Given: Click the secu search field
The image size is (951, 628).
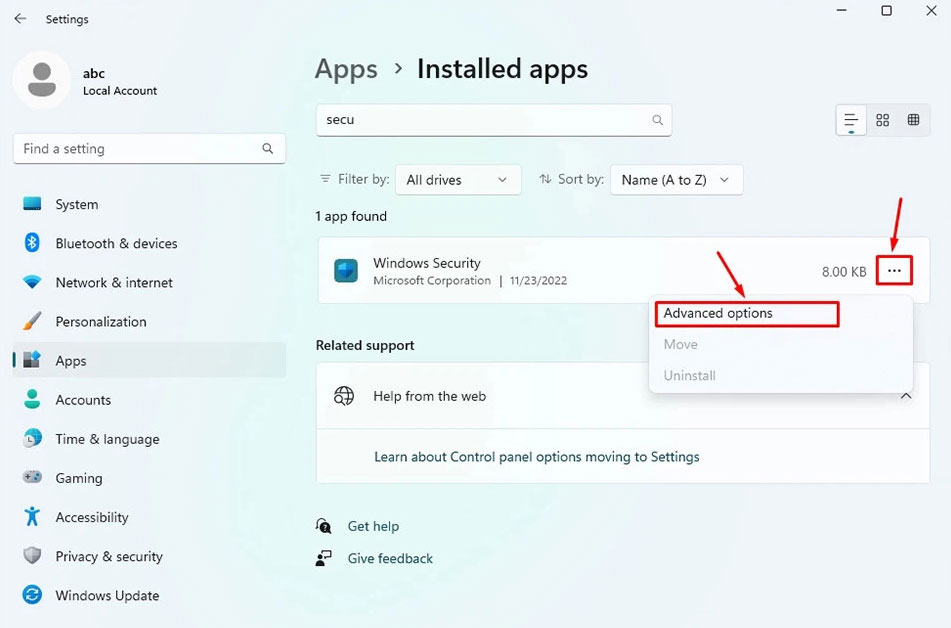Looking at the screenshot, I should point(490,119).
